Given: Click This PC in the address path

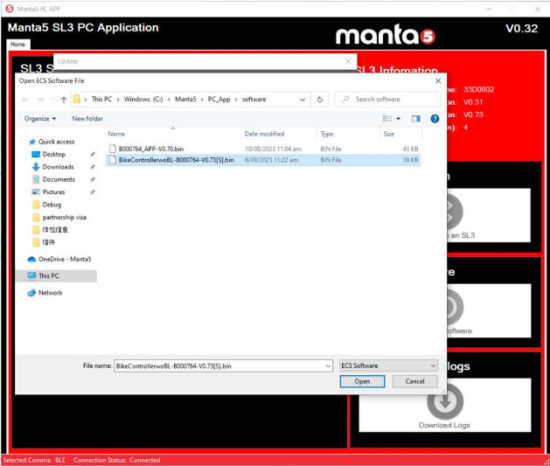Looking at the screenshot, I should [102, 99].
